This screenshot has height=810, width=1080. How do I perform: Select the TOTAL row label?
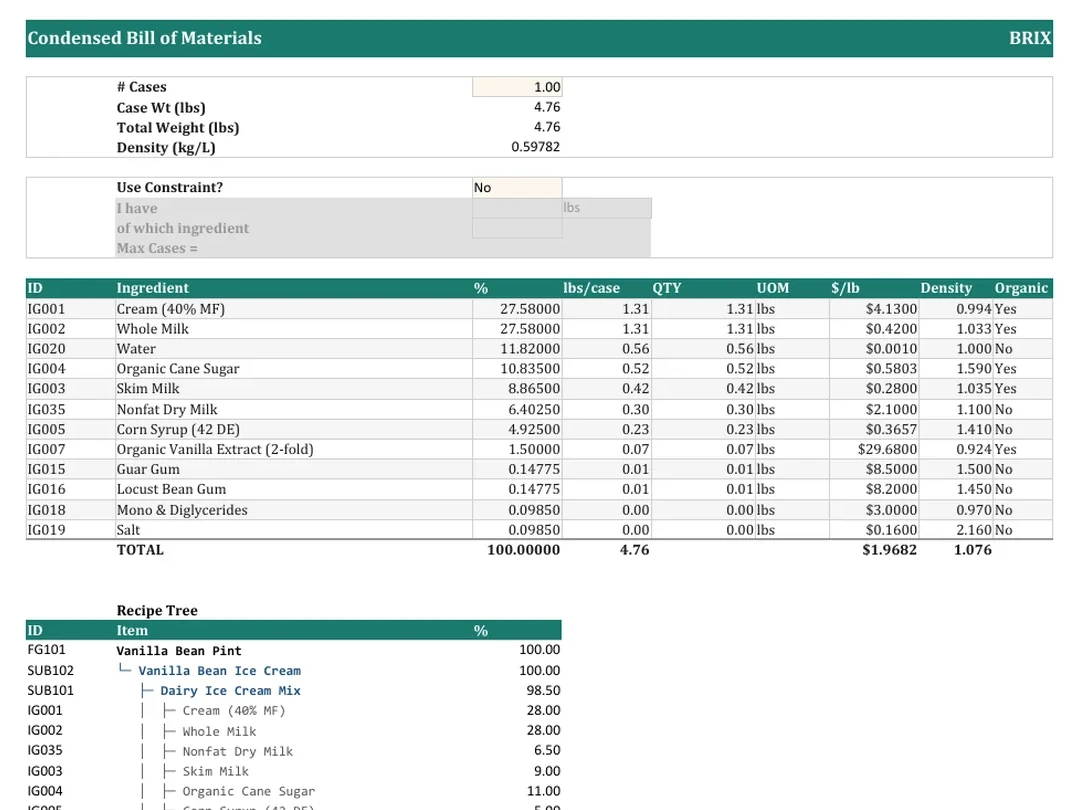(x=140, y=550)
